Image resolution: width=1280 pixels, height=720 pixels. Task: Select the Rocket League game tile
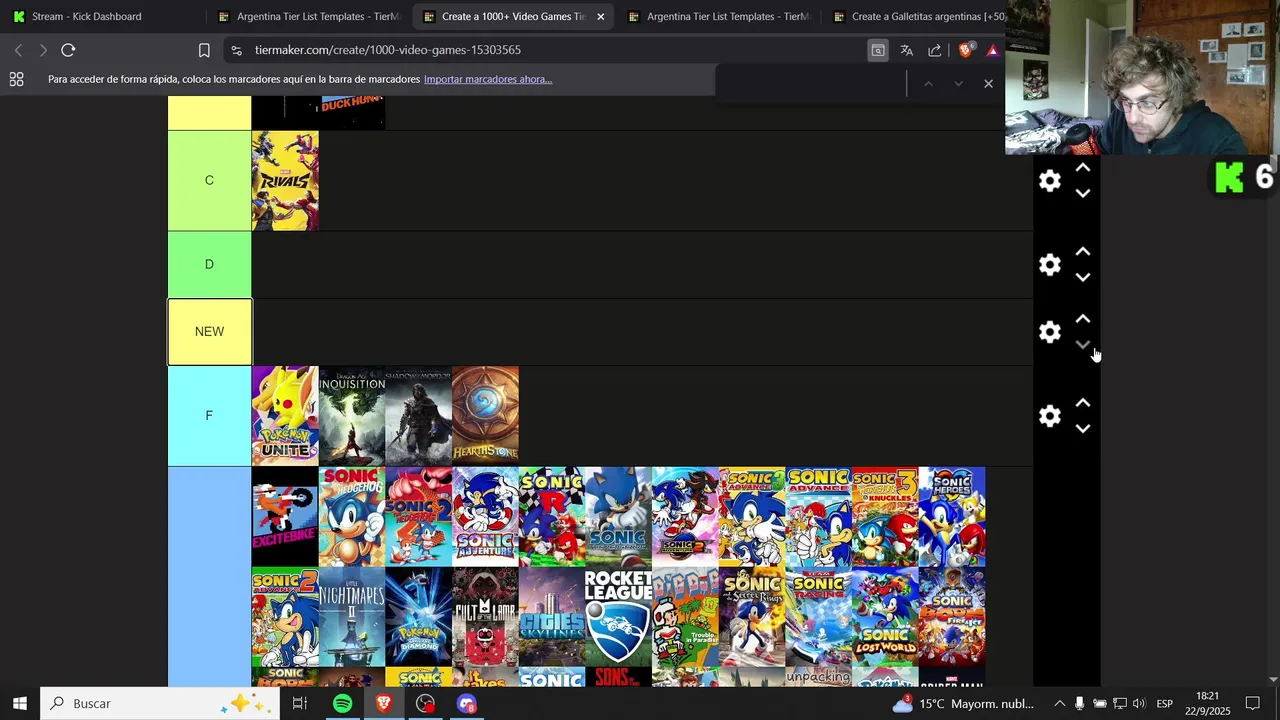[618, 617]
